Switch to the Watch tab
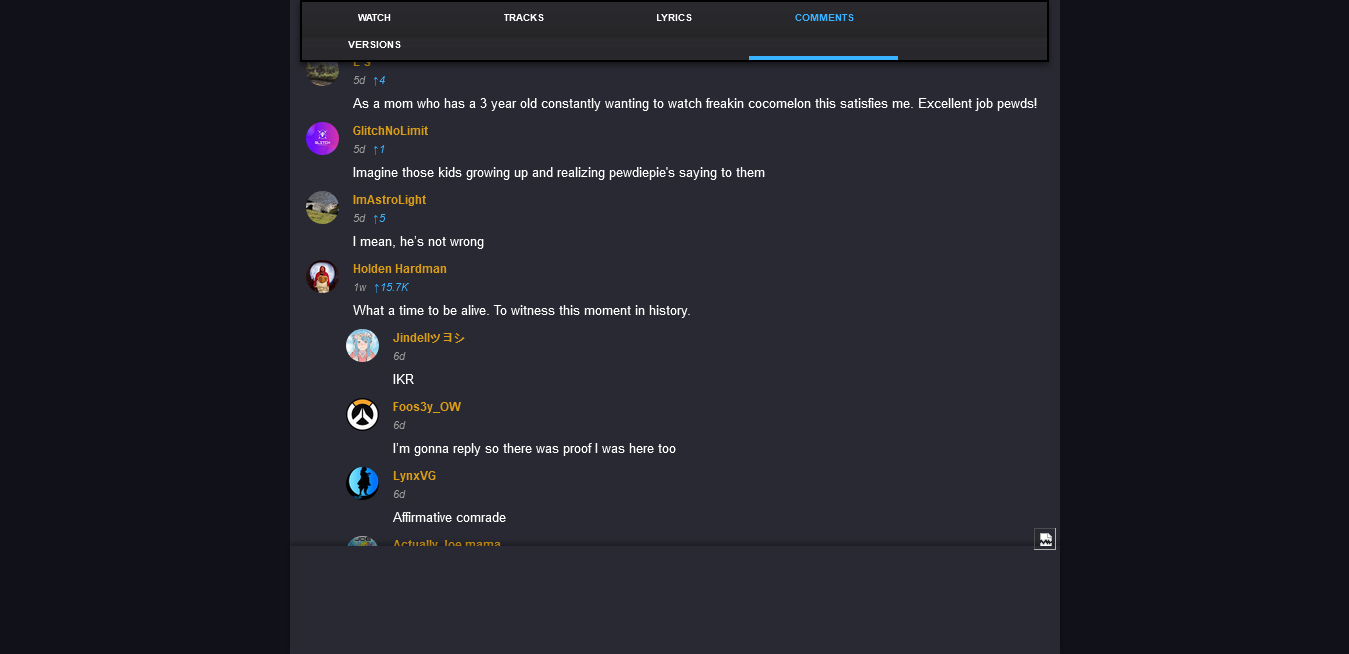Screen dimensions: 1349x654 374,18
